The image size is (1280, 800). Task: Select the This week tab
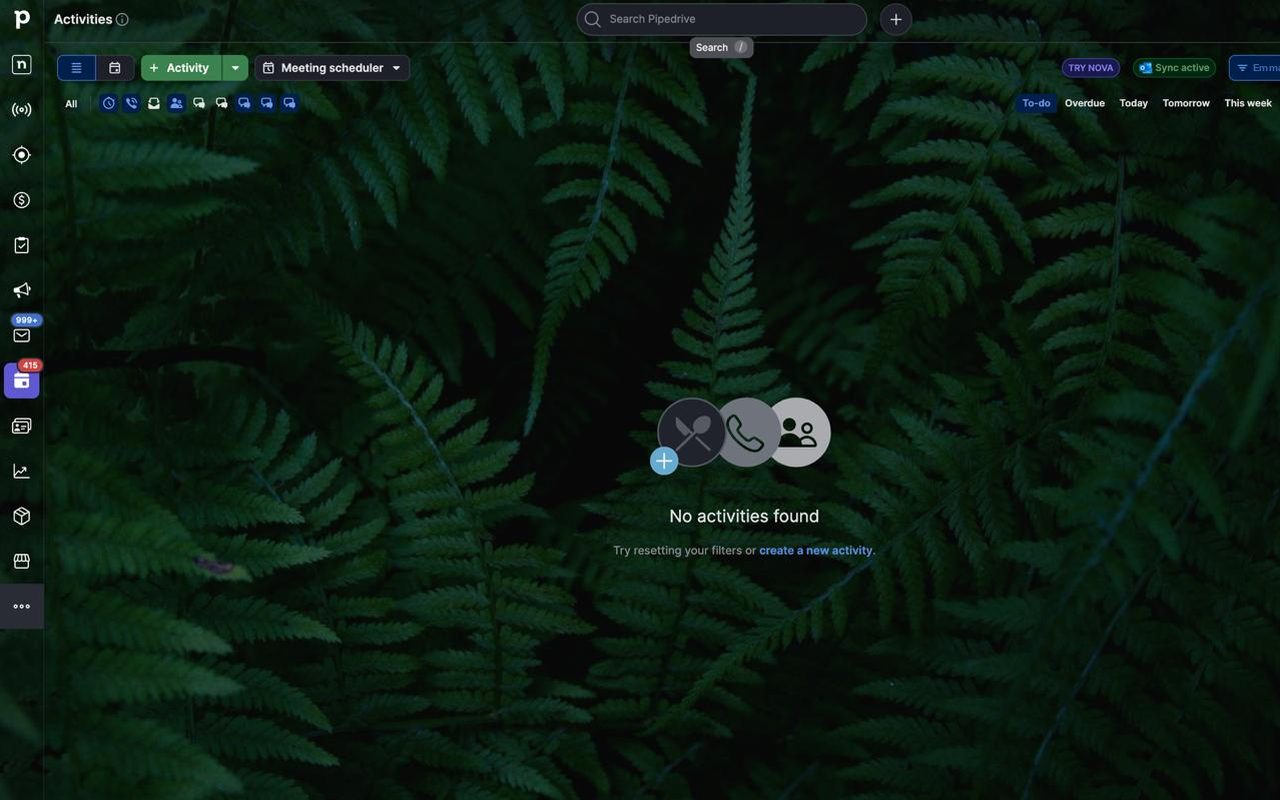click(x=1248, y=103)
